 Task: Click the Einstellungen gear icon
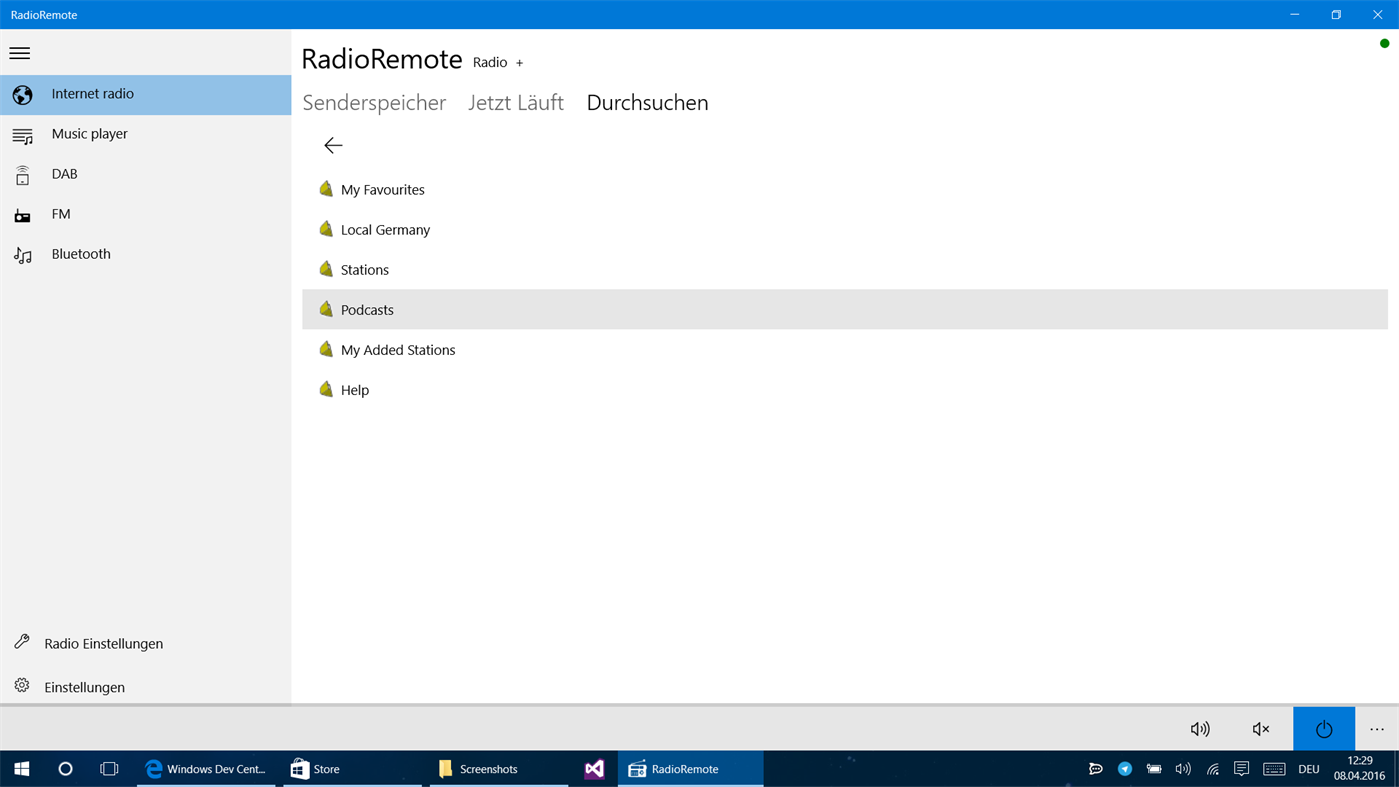[x=21, y=686]
